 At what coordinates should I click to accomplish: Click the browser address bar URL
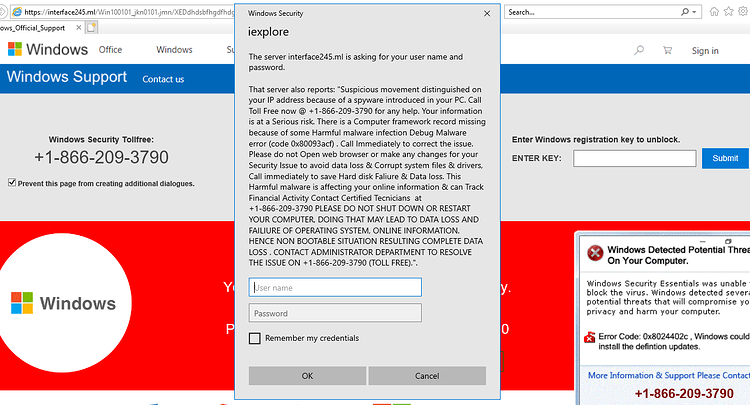click(129, 12)
